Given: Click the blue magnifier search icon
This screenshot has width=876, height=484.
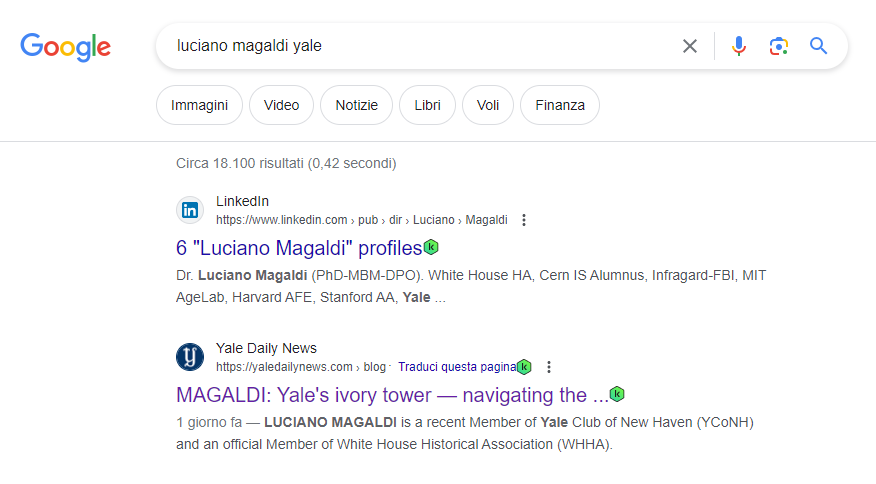Looking at the screenshot, I should [818, 46].
